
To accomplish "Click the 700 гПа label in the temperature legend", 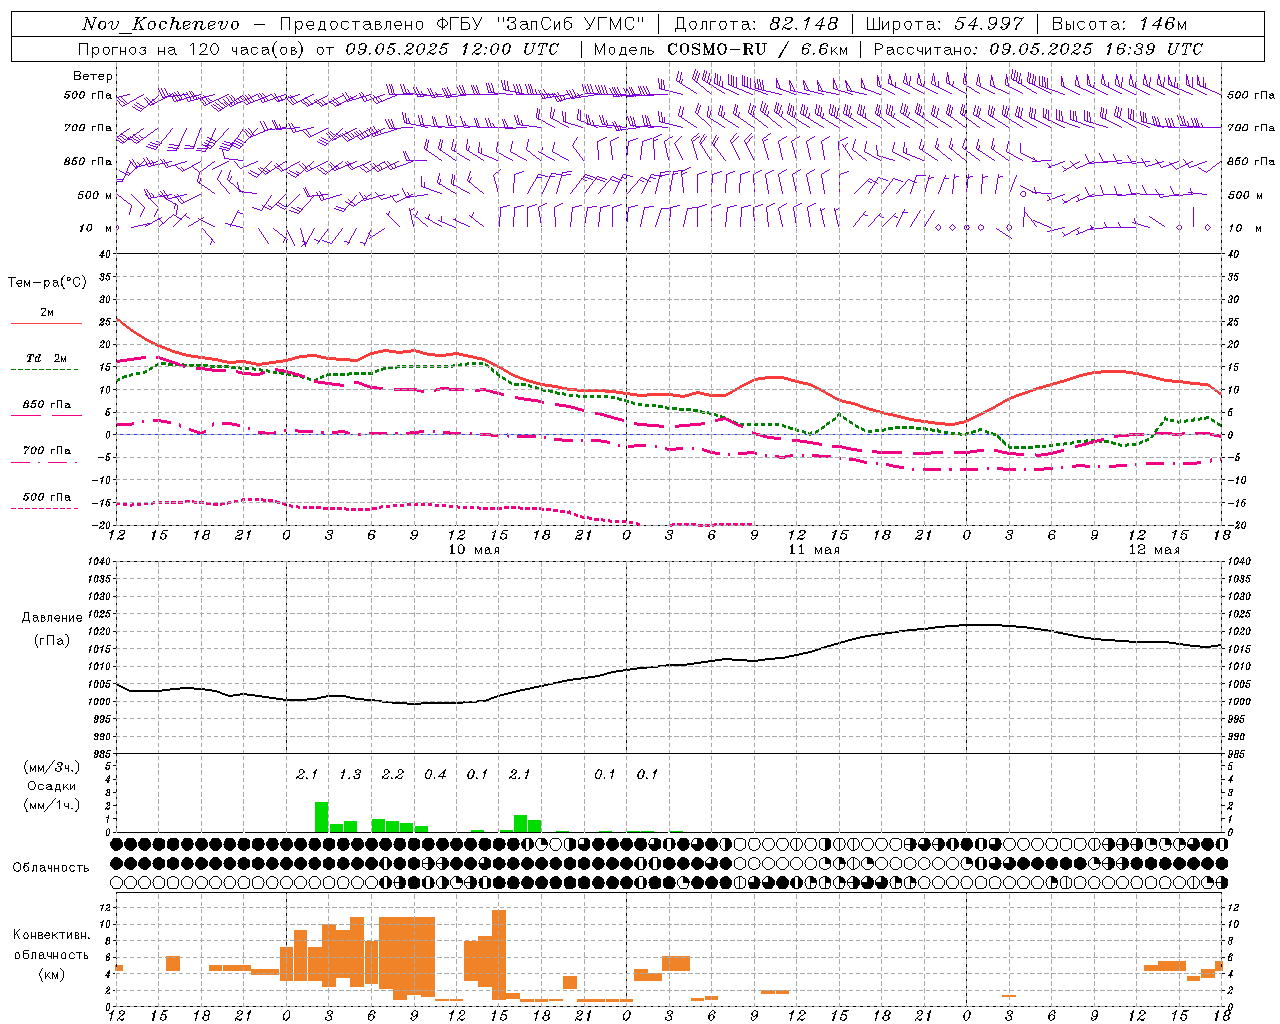I will click(47, 450).
